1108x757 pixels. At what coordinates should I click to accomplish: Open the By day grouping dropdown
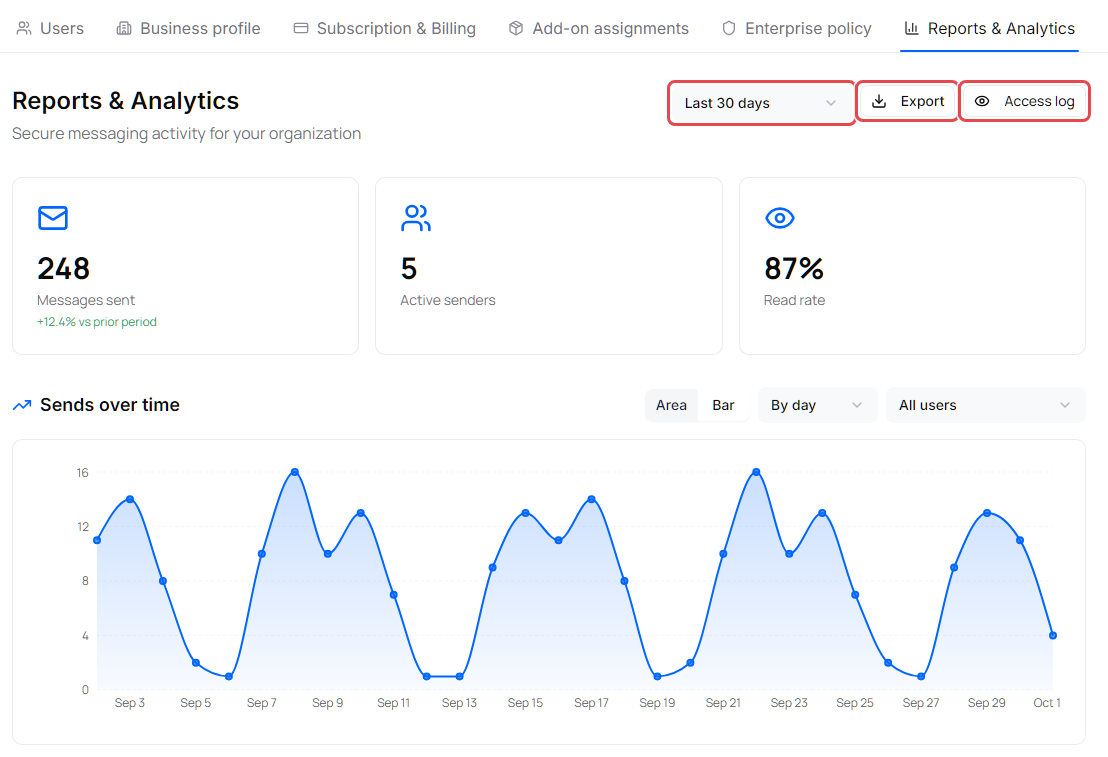point(818,405)
